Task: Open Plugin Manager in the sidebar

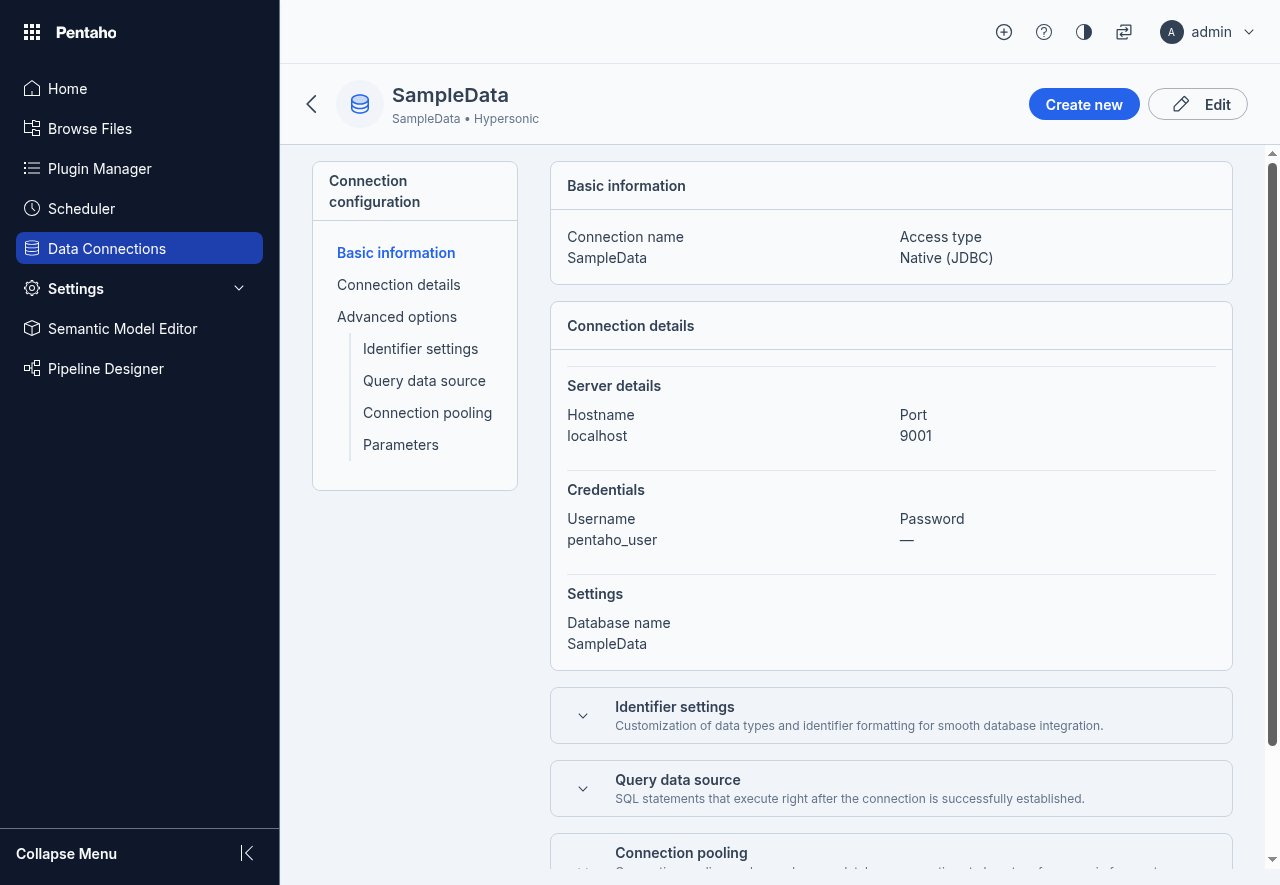Action: pyautogui.click(x=99, y=168)
